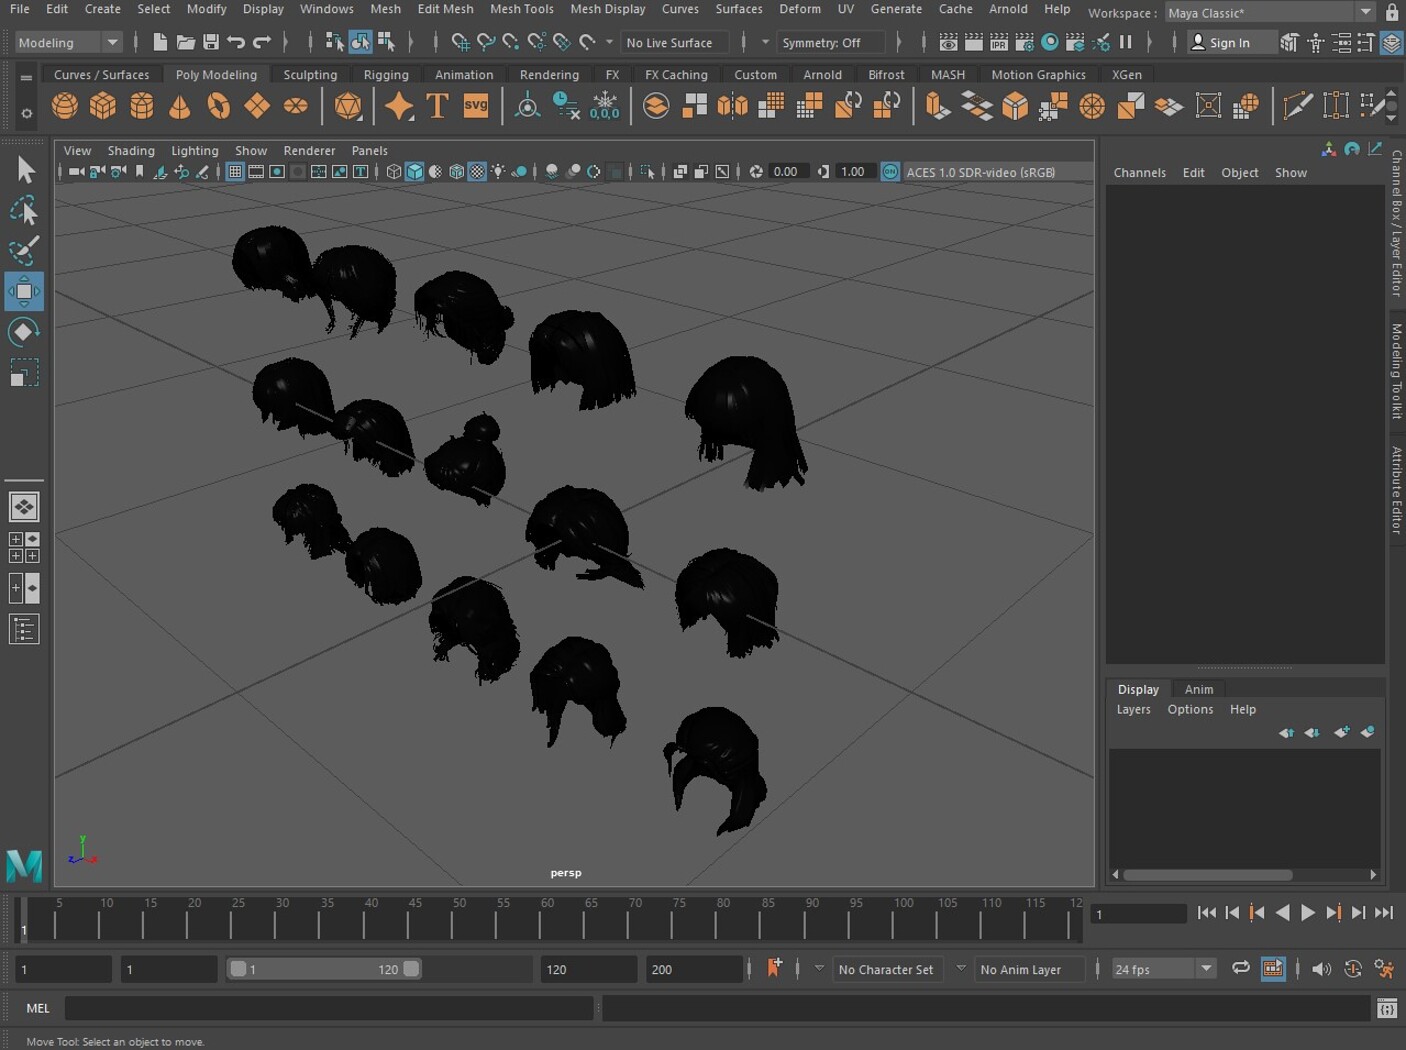The image size is (1406, 1050).
Task: Select the Rotate tool in toolbox
Action: 24,332
